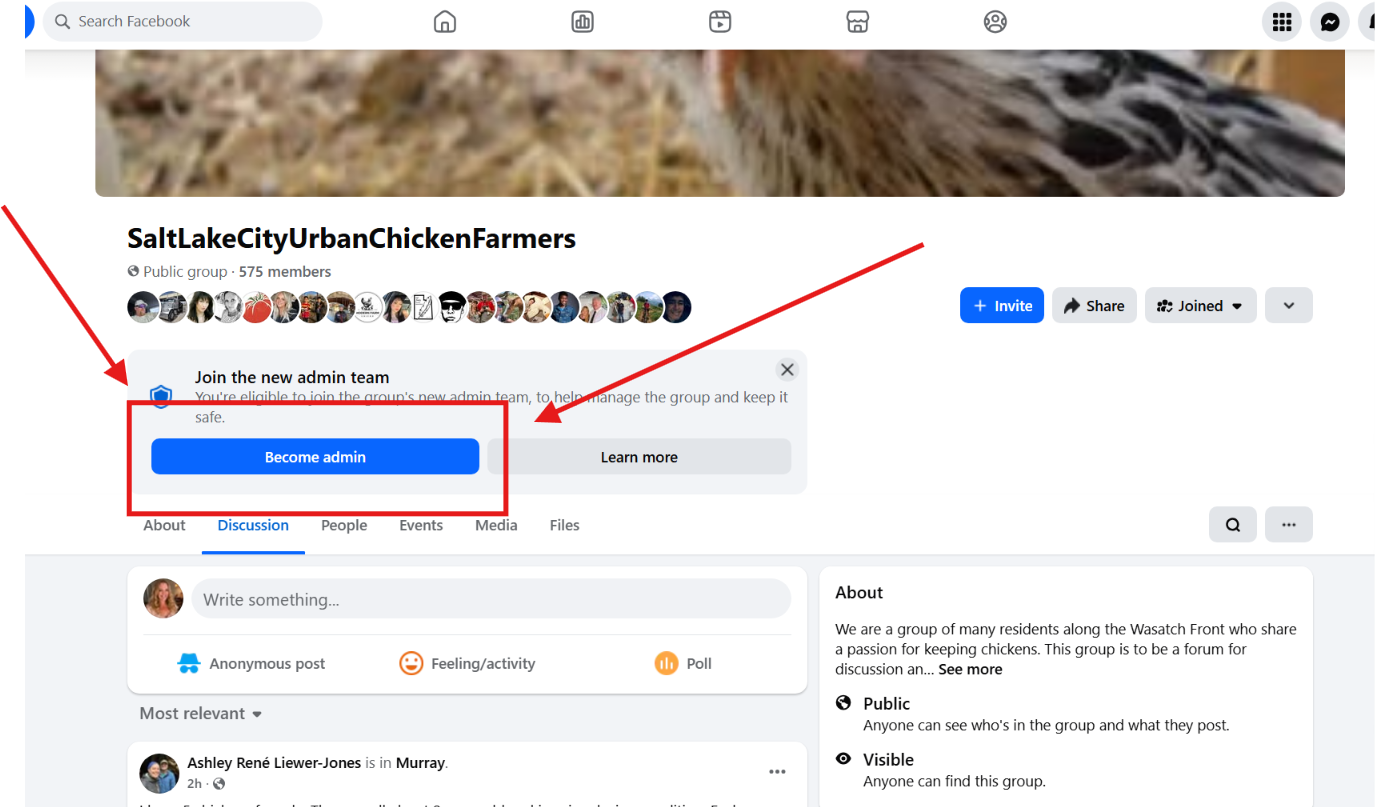The height and width of the screenshot is (807, 1375).
Task: Switch to the Files tab
Action: 564,525
